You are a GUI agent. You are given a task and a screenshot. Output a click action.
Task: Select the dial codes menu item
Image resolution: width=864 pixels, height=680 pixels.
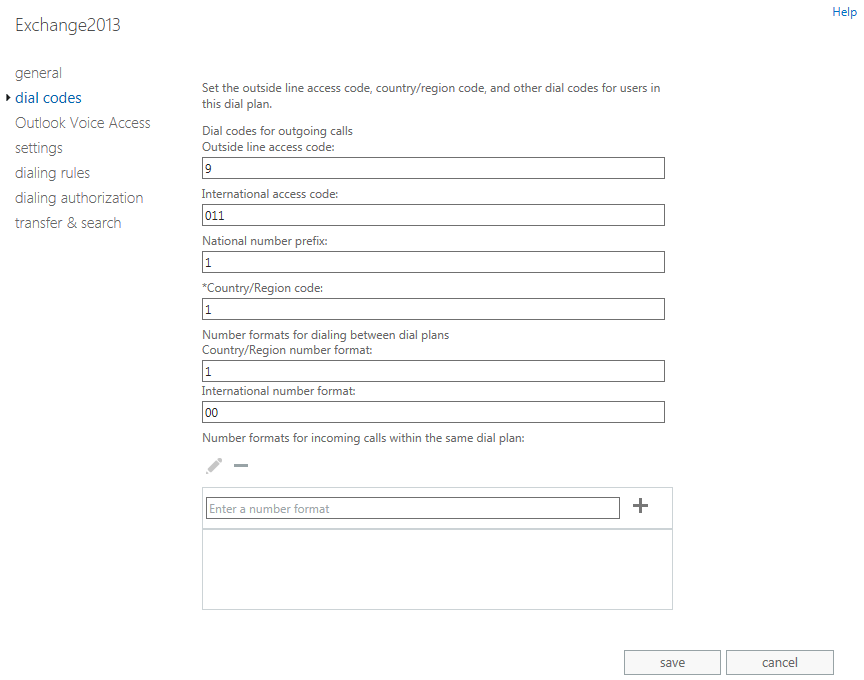(49, 98)
